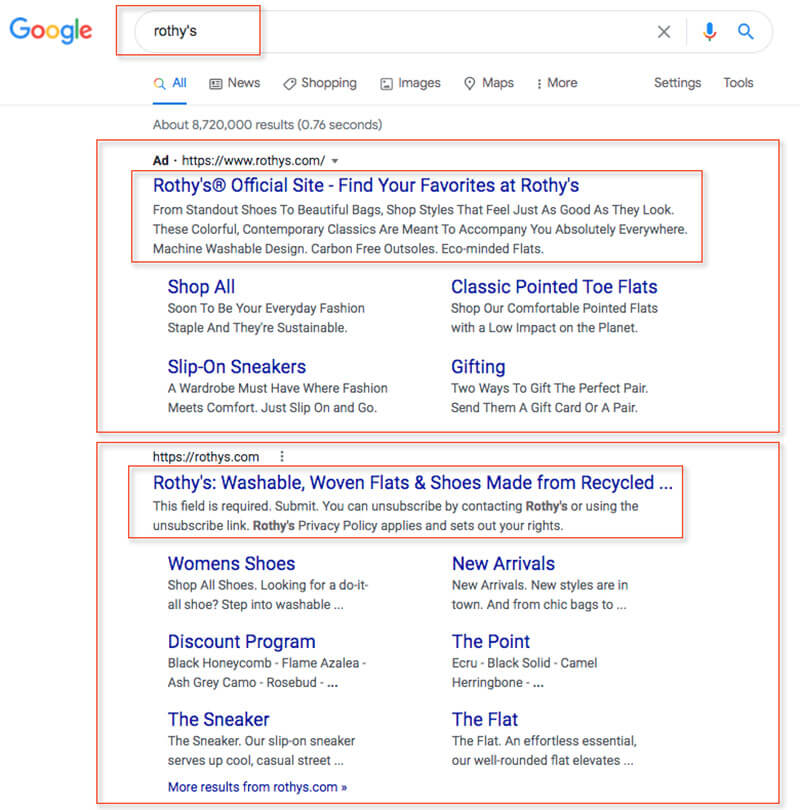This screenshot has width=800, height=810.
Task: Click the https://rothys.com result URL
Action: click(x=206, y=457)
